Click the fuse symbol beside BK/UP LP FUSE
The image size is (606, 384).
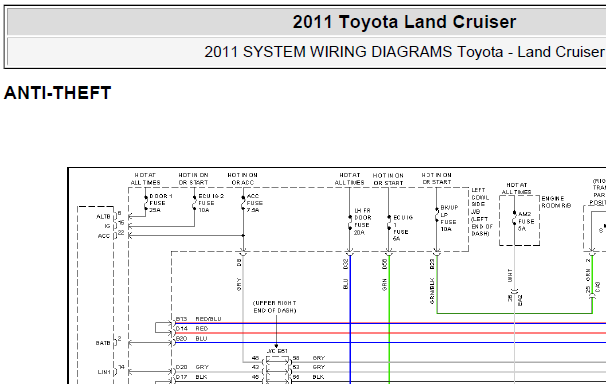coord(437,214)
